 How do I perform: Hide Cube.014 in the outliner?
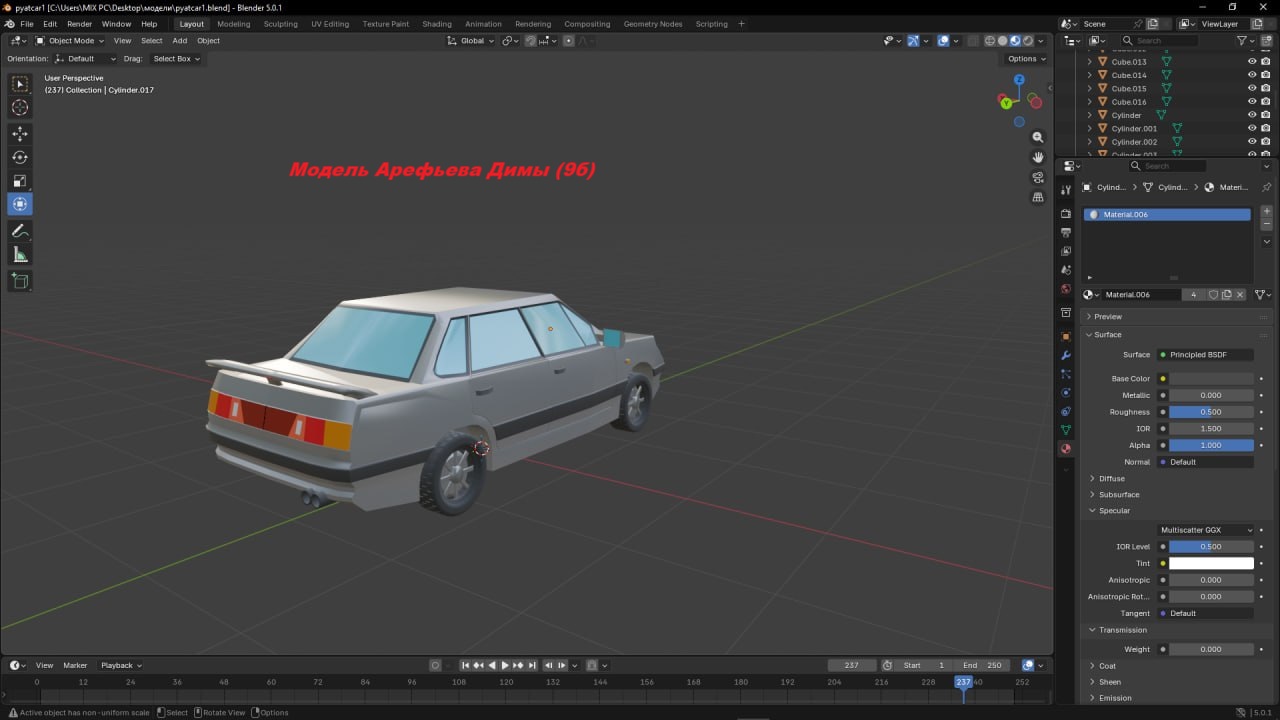click(1252, 75)
